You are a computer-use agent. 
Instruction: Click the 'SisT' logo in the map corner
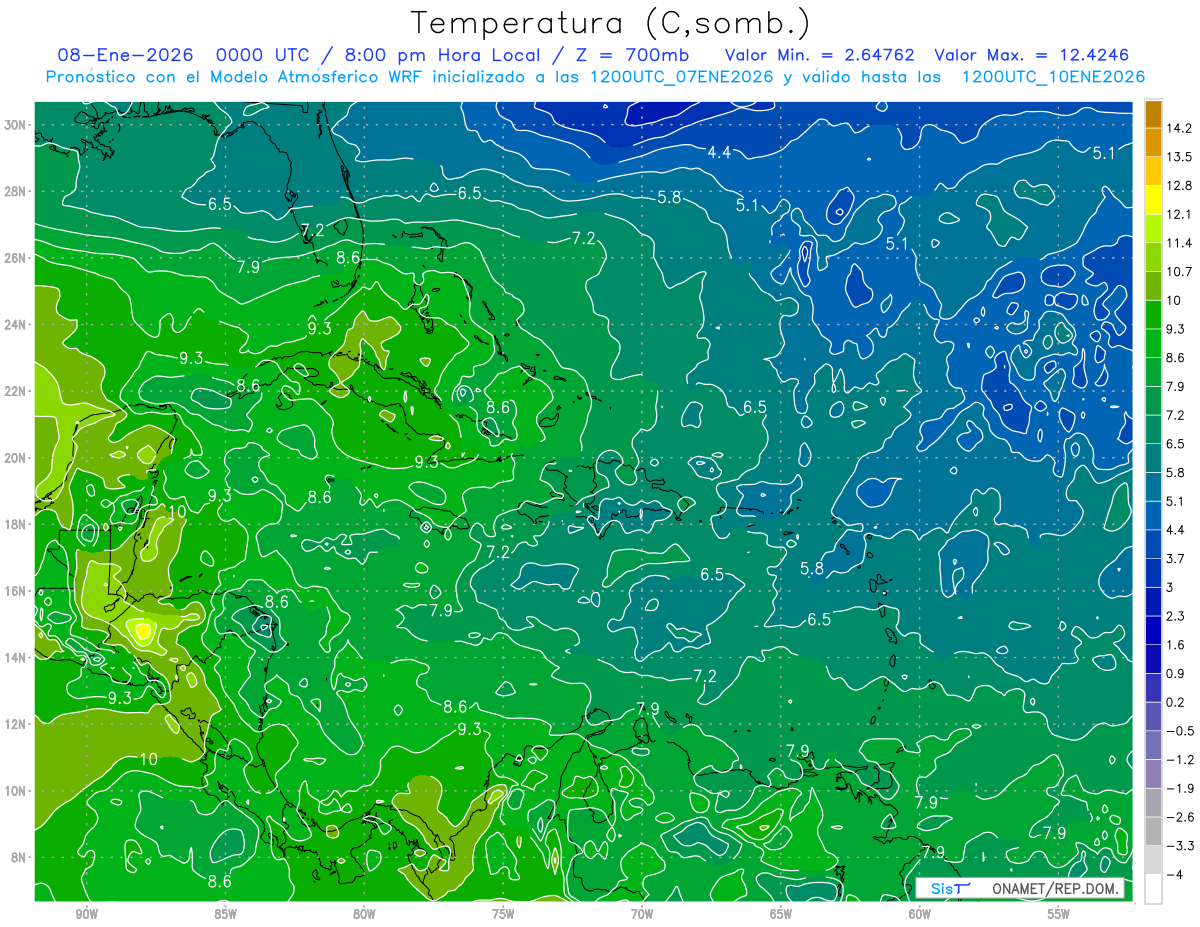[950, 889]
